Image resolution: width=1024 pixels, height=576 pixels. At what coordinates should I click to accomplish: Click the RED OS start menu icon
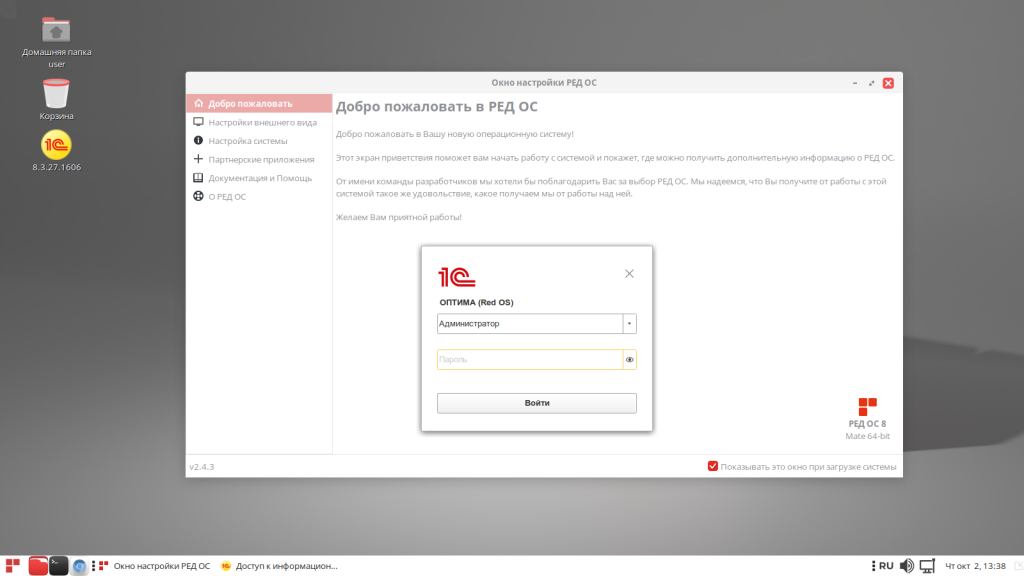(x=12, y=566)
